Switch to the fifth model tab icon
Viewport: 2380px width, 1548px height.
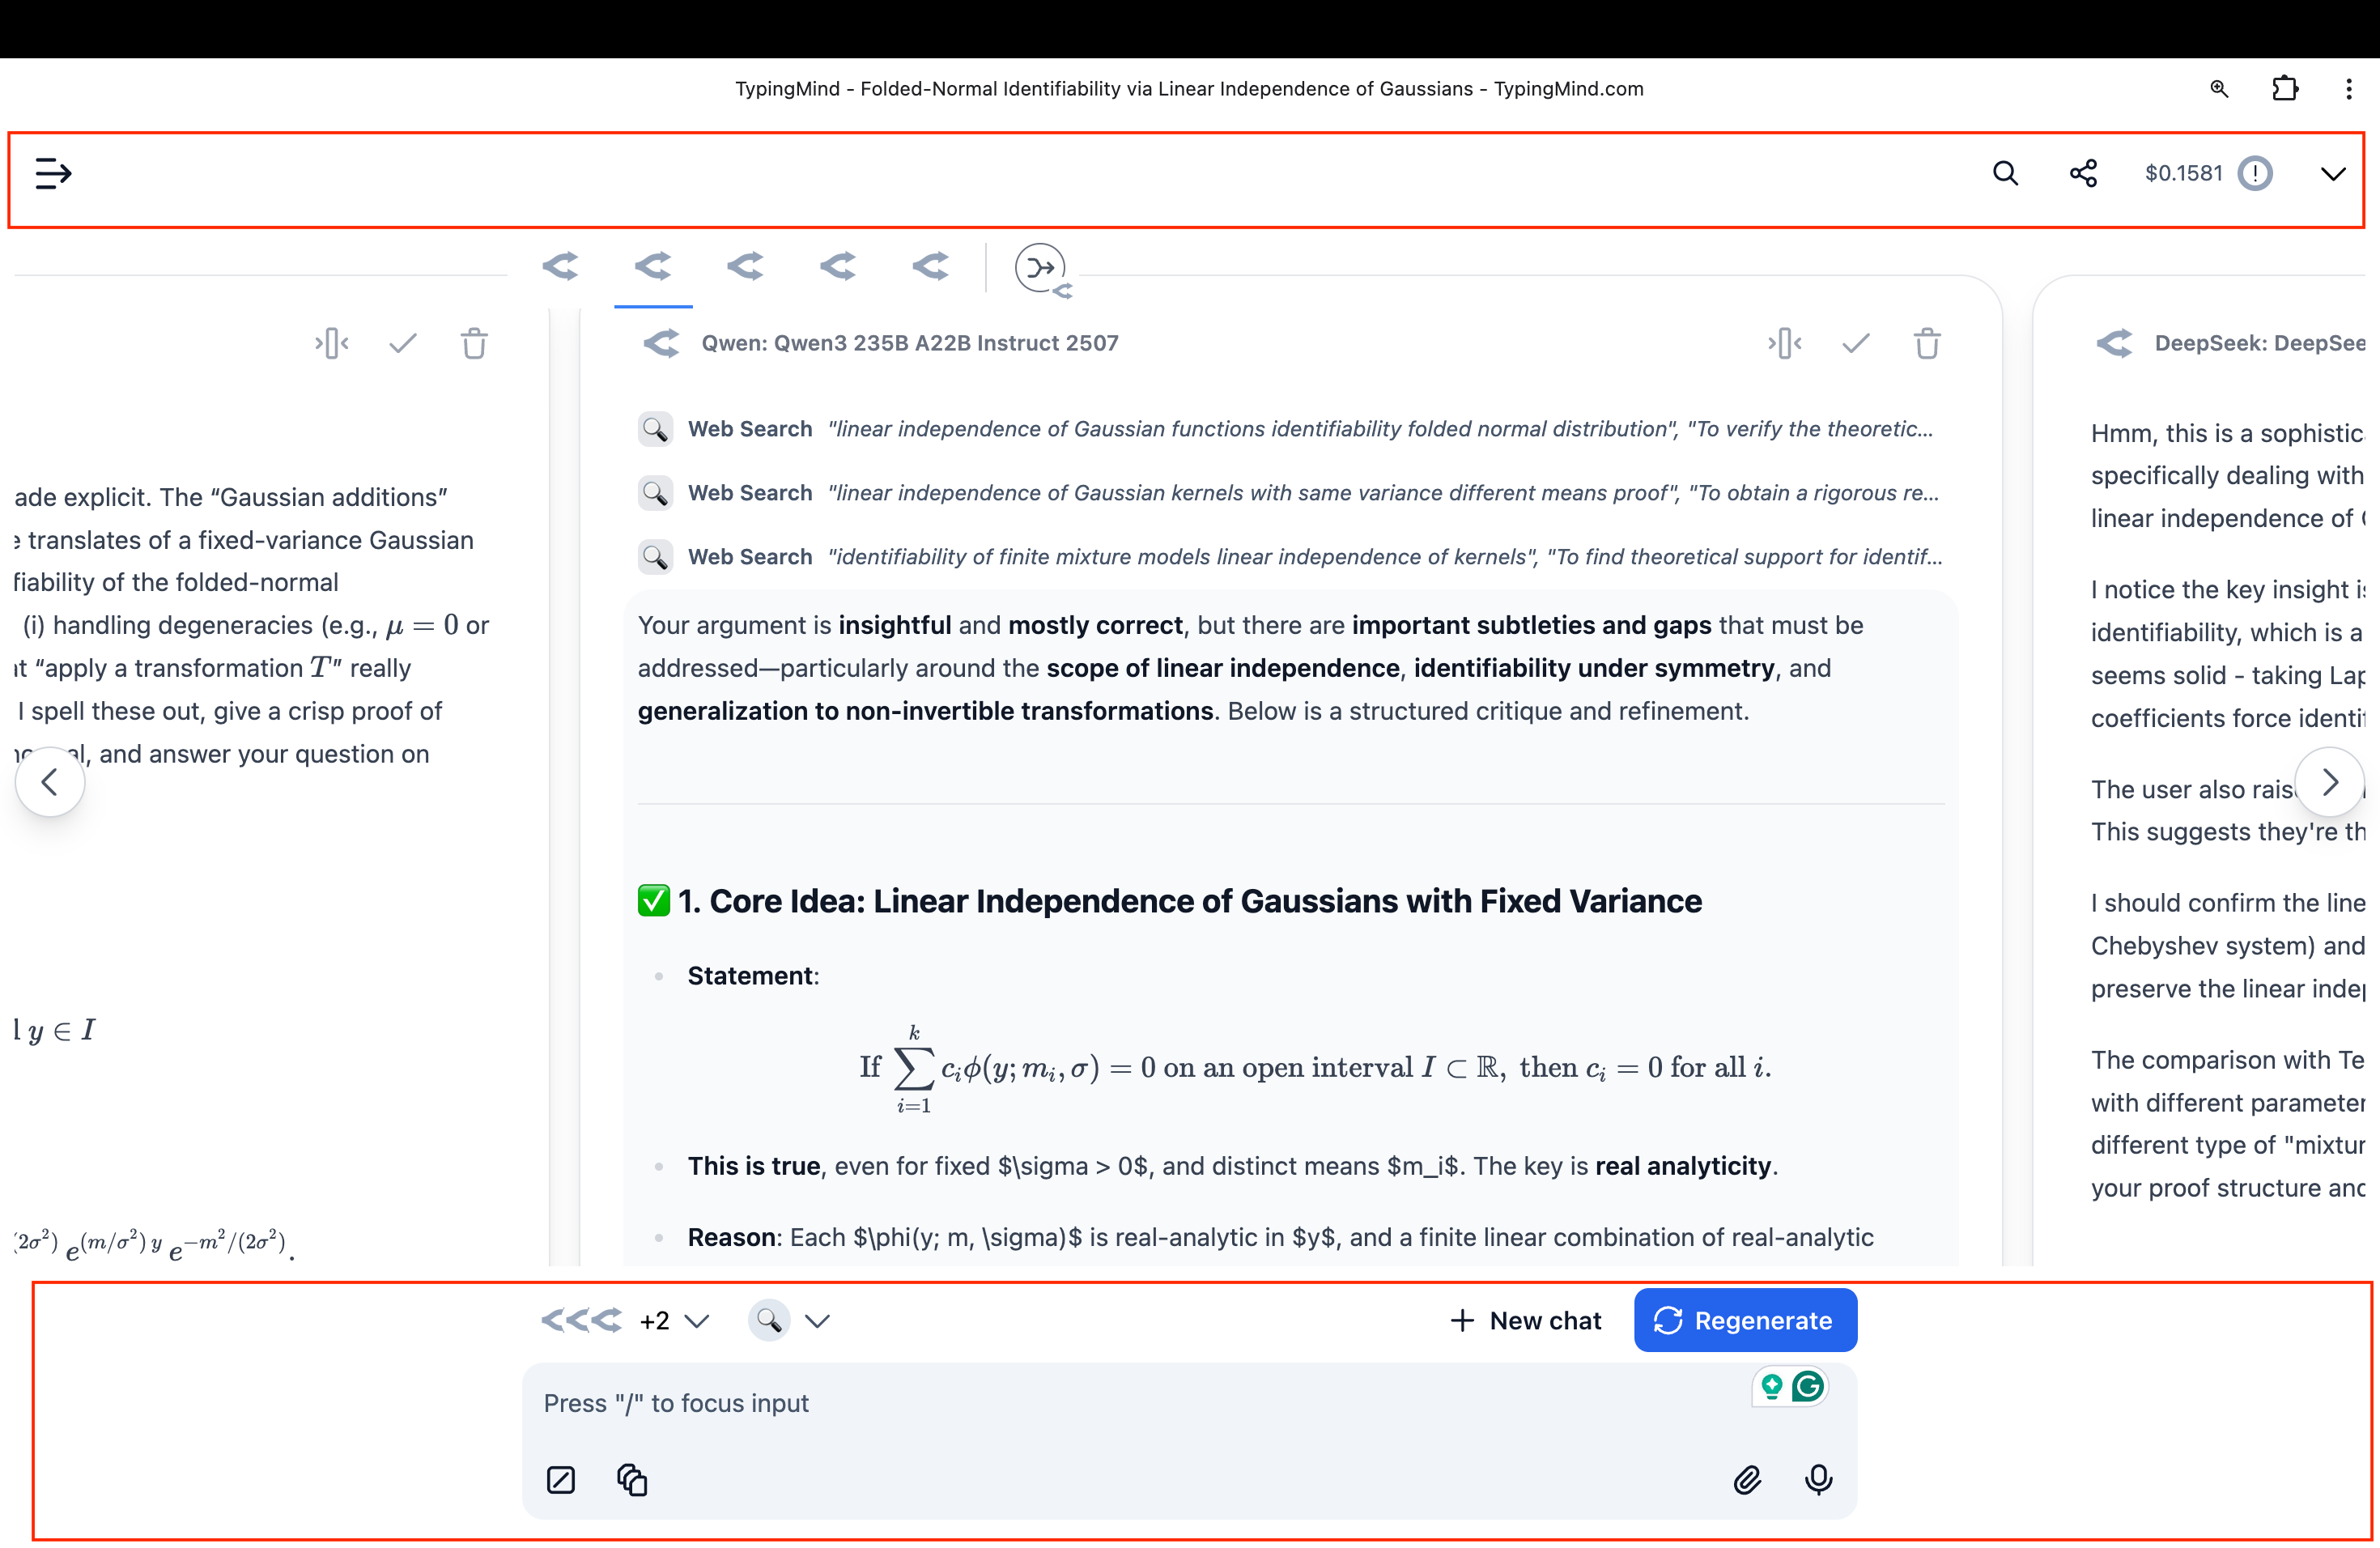click(930, 266)
